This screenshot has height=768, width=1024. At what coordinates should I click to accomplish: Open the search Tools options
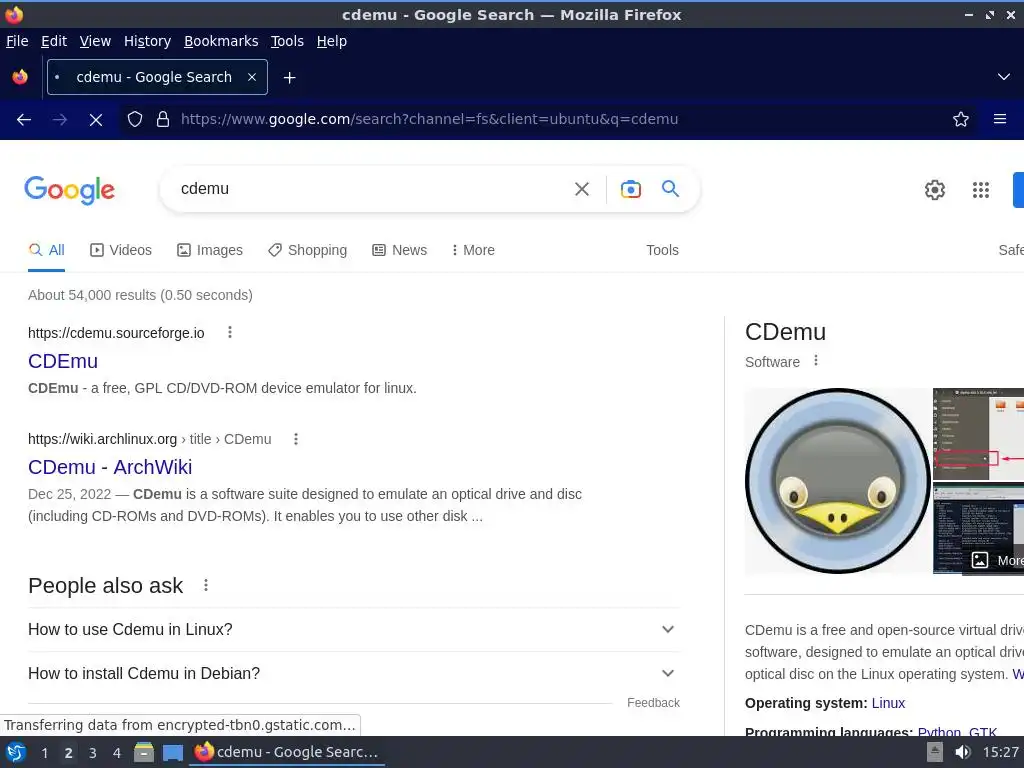point(662,250)
